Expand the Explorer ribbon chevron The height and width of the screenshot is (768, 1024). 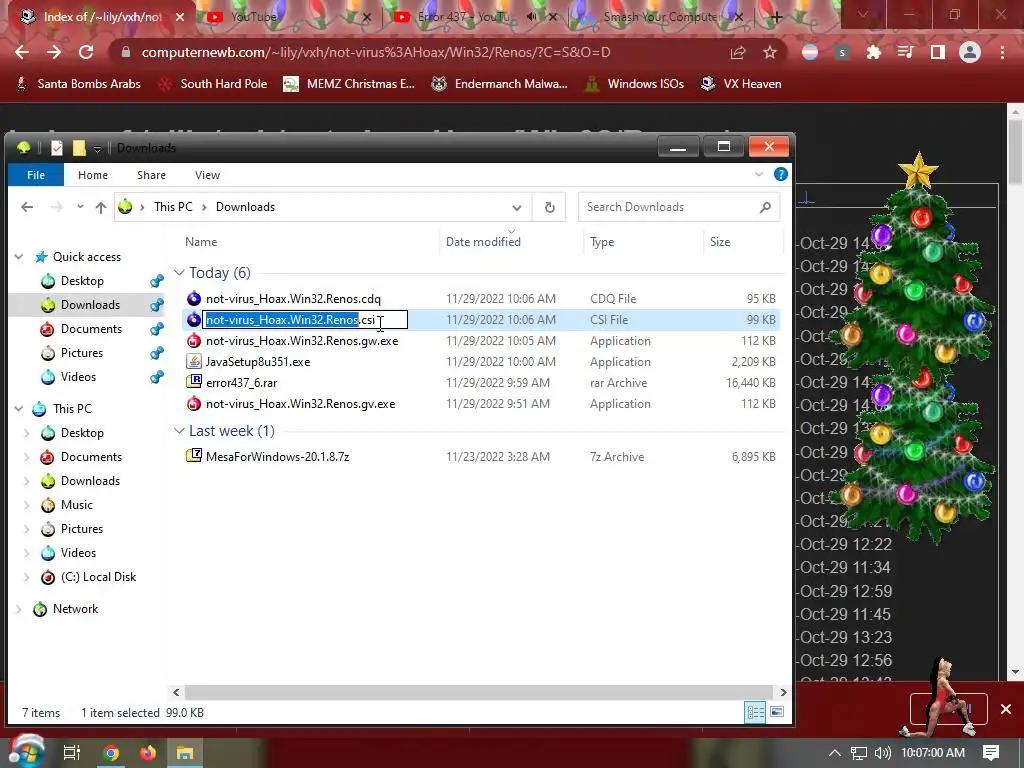[759, 174]
